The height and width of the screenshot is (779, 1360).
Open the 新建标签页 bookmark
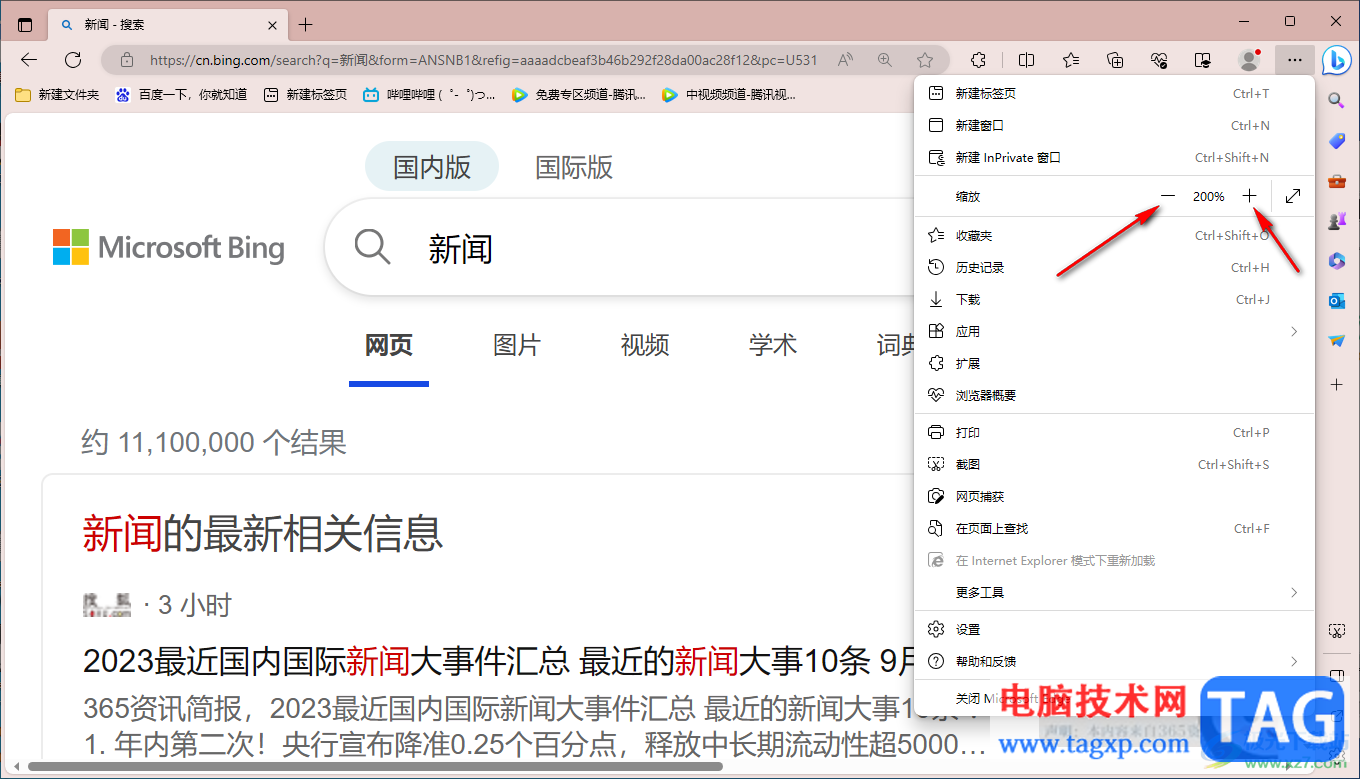click(x=305, y=95)
